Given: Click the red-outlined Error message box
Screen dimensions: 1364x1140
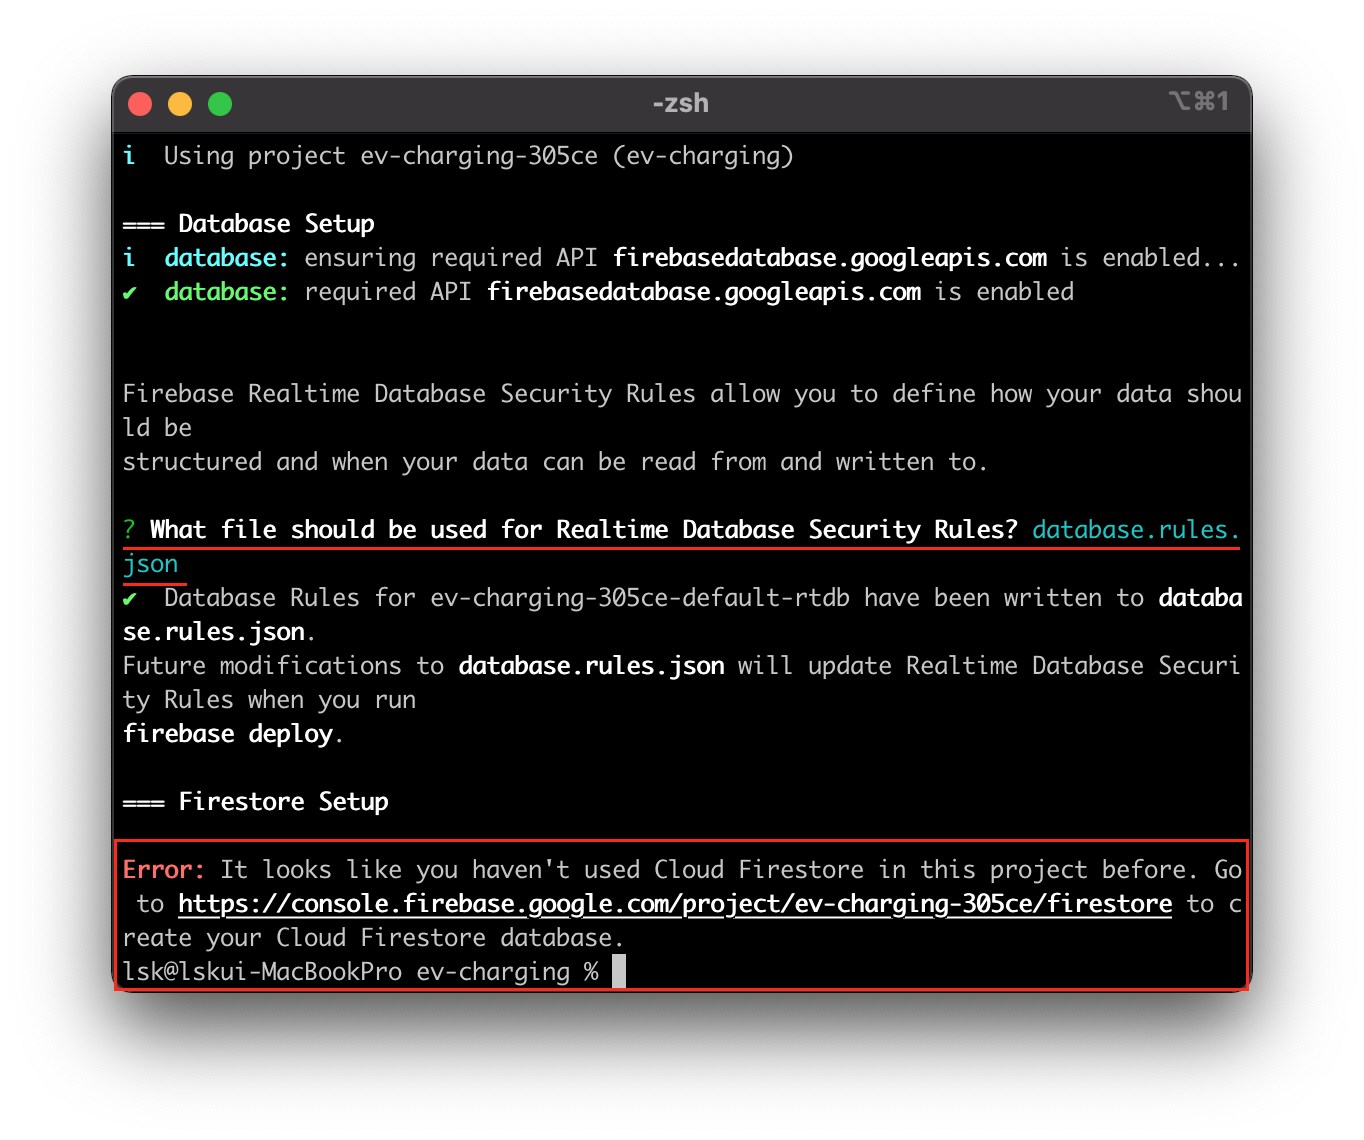Looking at the screenshot, I should click(683, 915).
